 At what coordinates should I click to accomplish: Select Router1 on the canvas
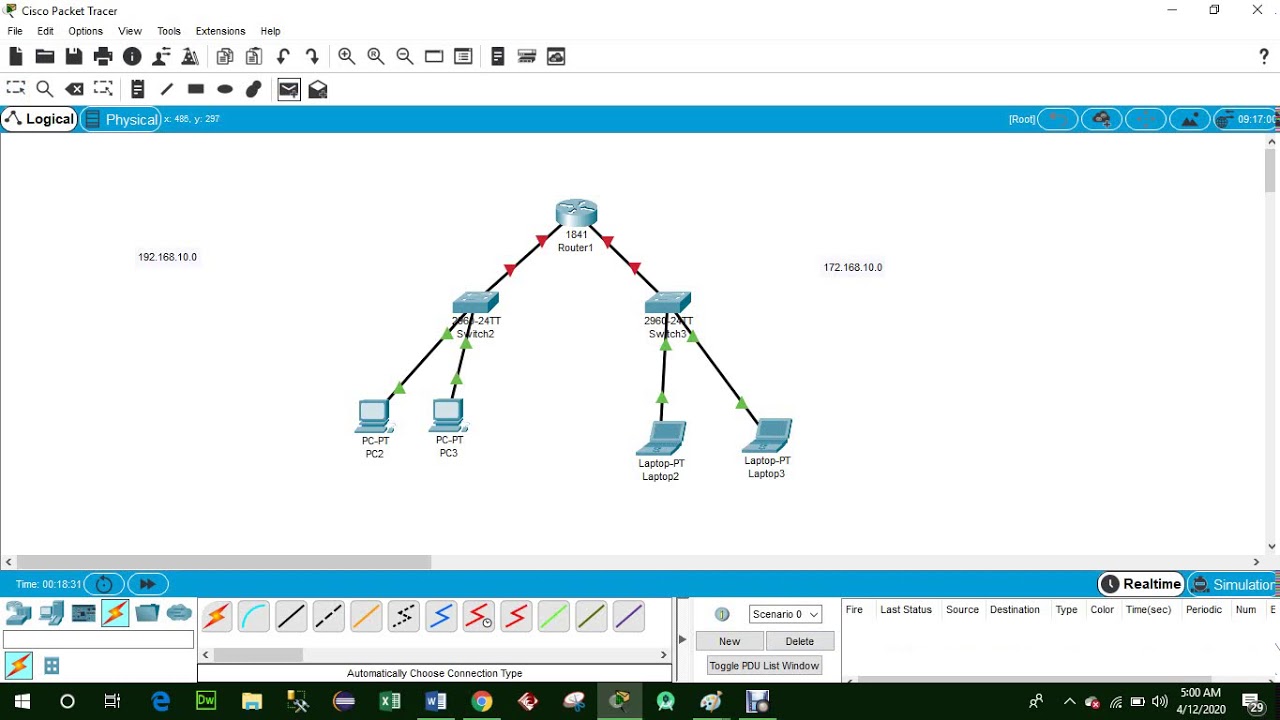pos(576,213)
